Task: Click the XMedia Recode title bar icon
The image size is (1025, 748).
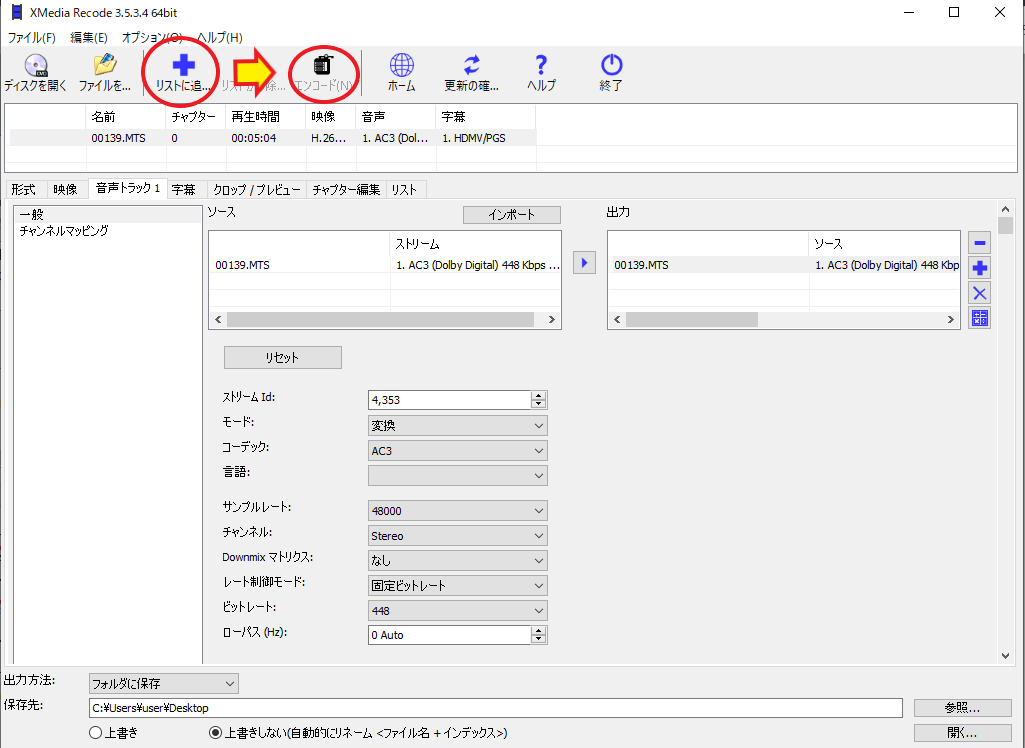Action: point(18,12)
